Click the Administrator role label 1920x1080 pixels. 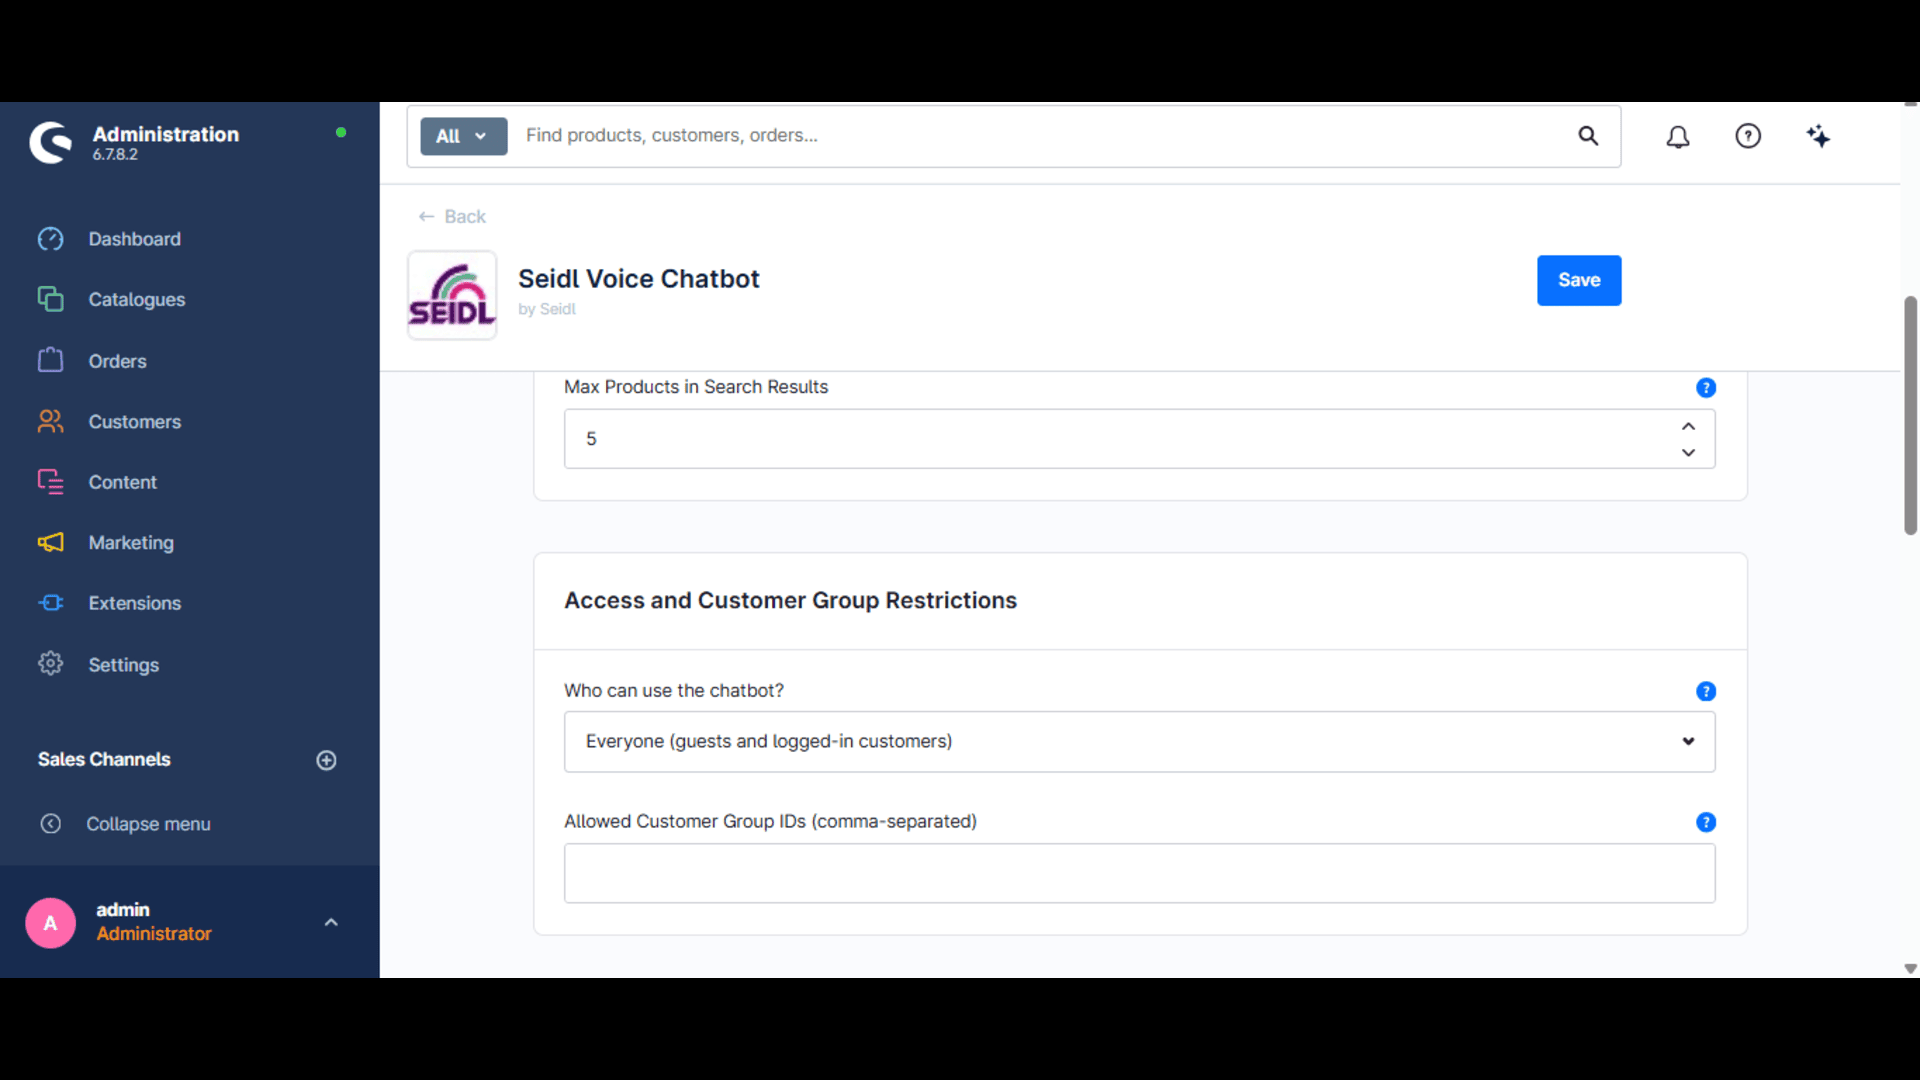[x=154, y=934]
